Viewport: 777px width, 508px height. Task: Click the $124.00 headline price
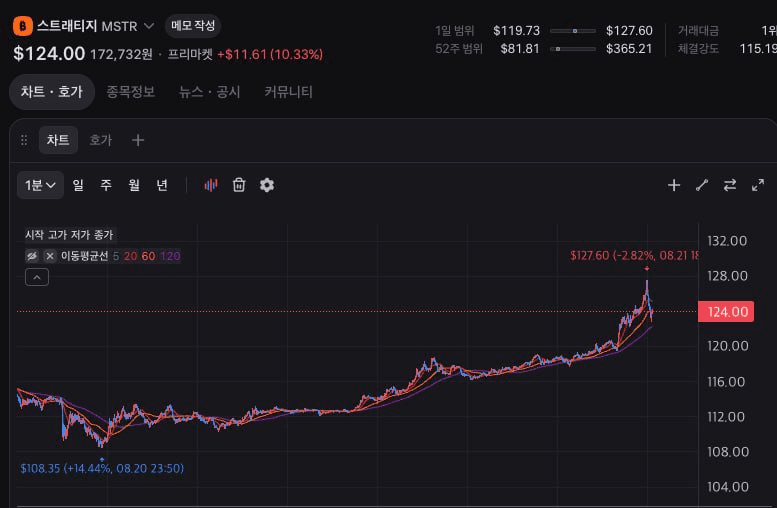pyautogui.click(x=49, y=54)
